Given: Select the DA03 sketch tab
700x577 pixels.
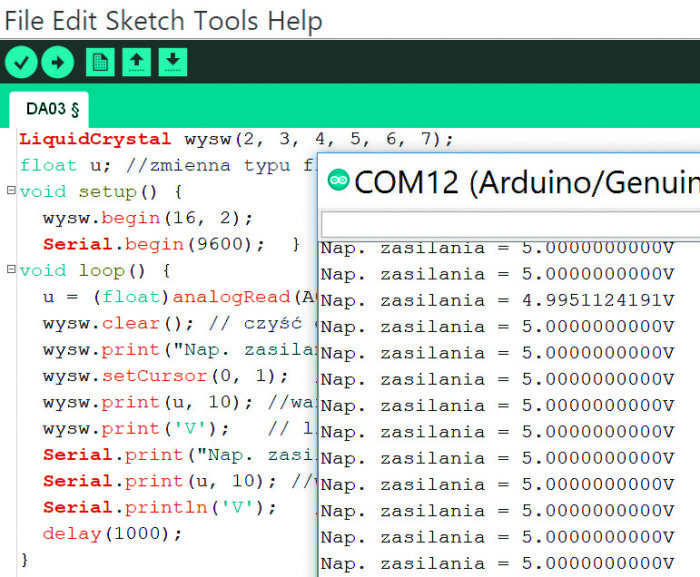Looking at the screenshot, I should (x=50, y=108).
